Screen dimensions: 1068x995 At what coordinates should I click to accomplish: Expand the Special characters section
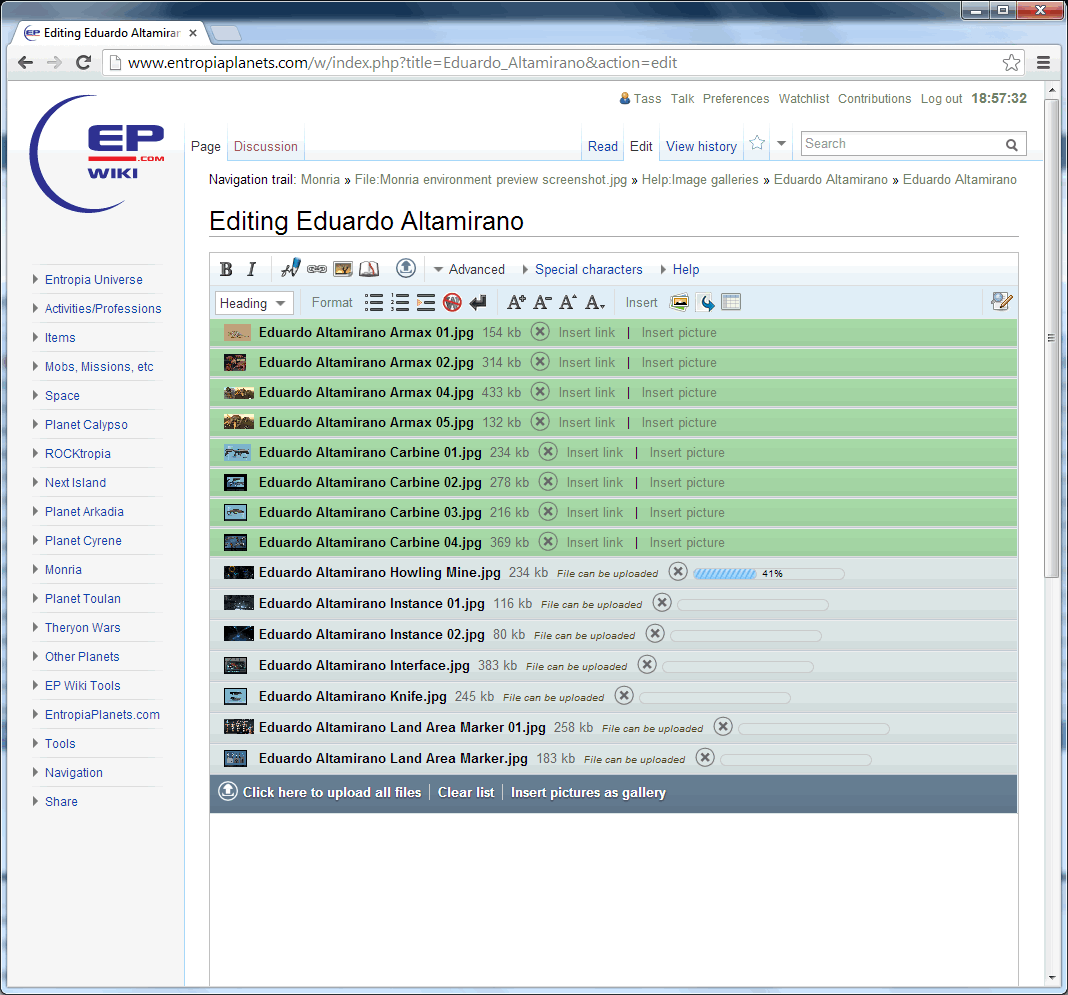(x=588, y=269)
